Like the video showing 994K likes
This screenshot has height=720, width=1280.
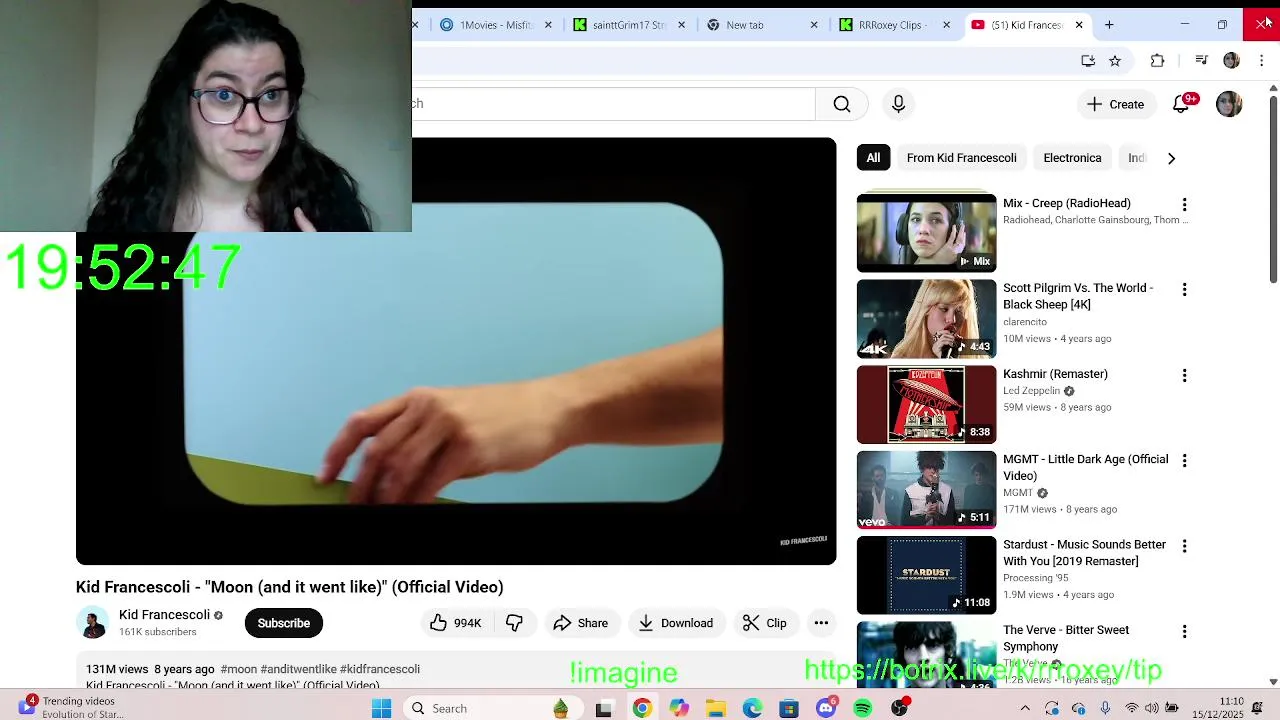(x=456, y=623)
